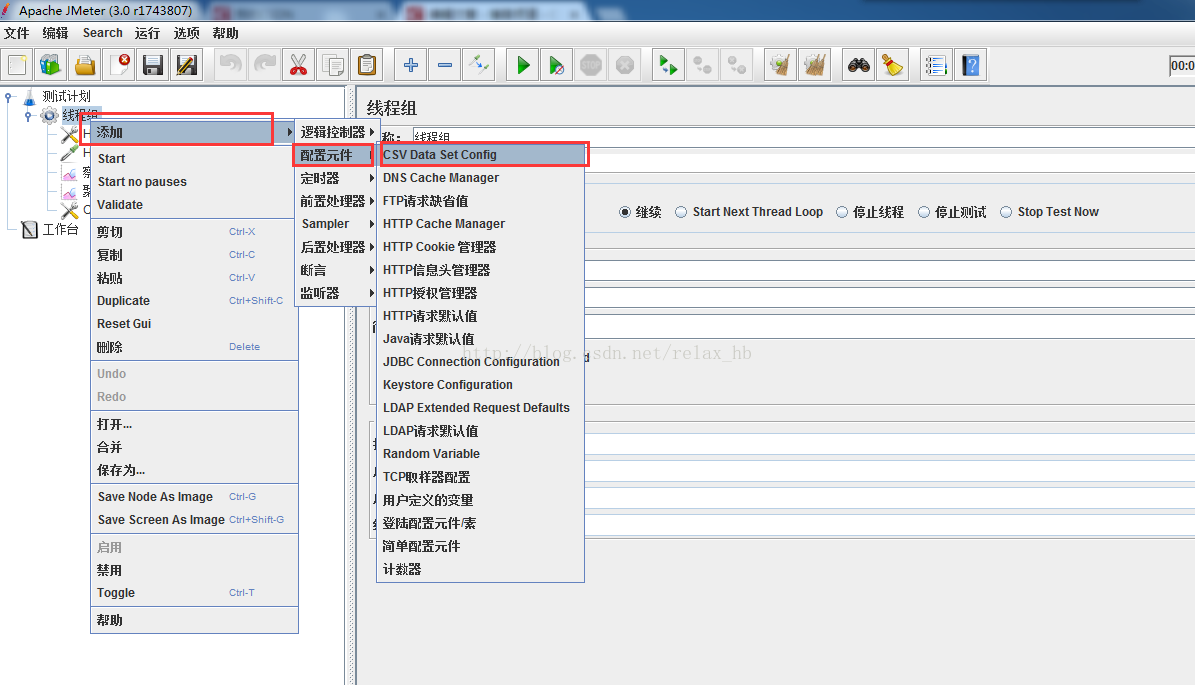Click the Stop sign toolbar icon
The width and height of the screenshot is (1195, 685).
point(591,66)
